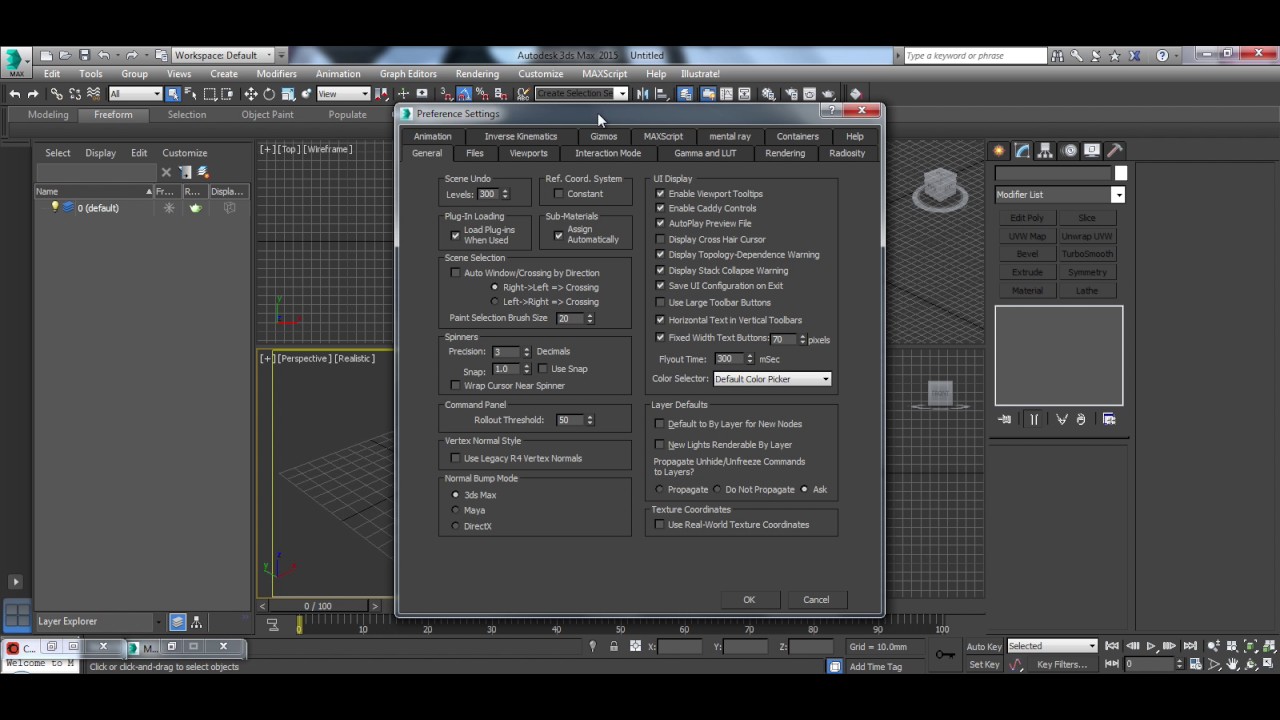Click the Open File icon in quick access
The height and width of the screenshot is (720, 1280).
(65, 55)
